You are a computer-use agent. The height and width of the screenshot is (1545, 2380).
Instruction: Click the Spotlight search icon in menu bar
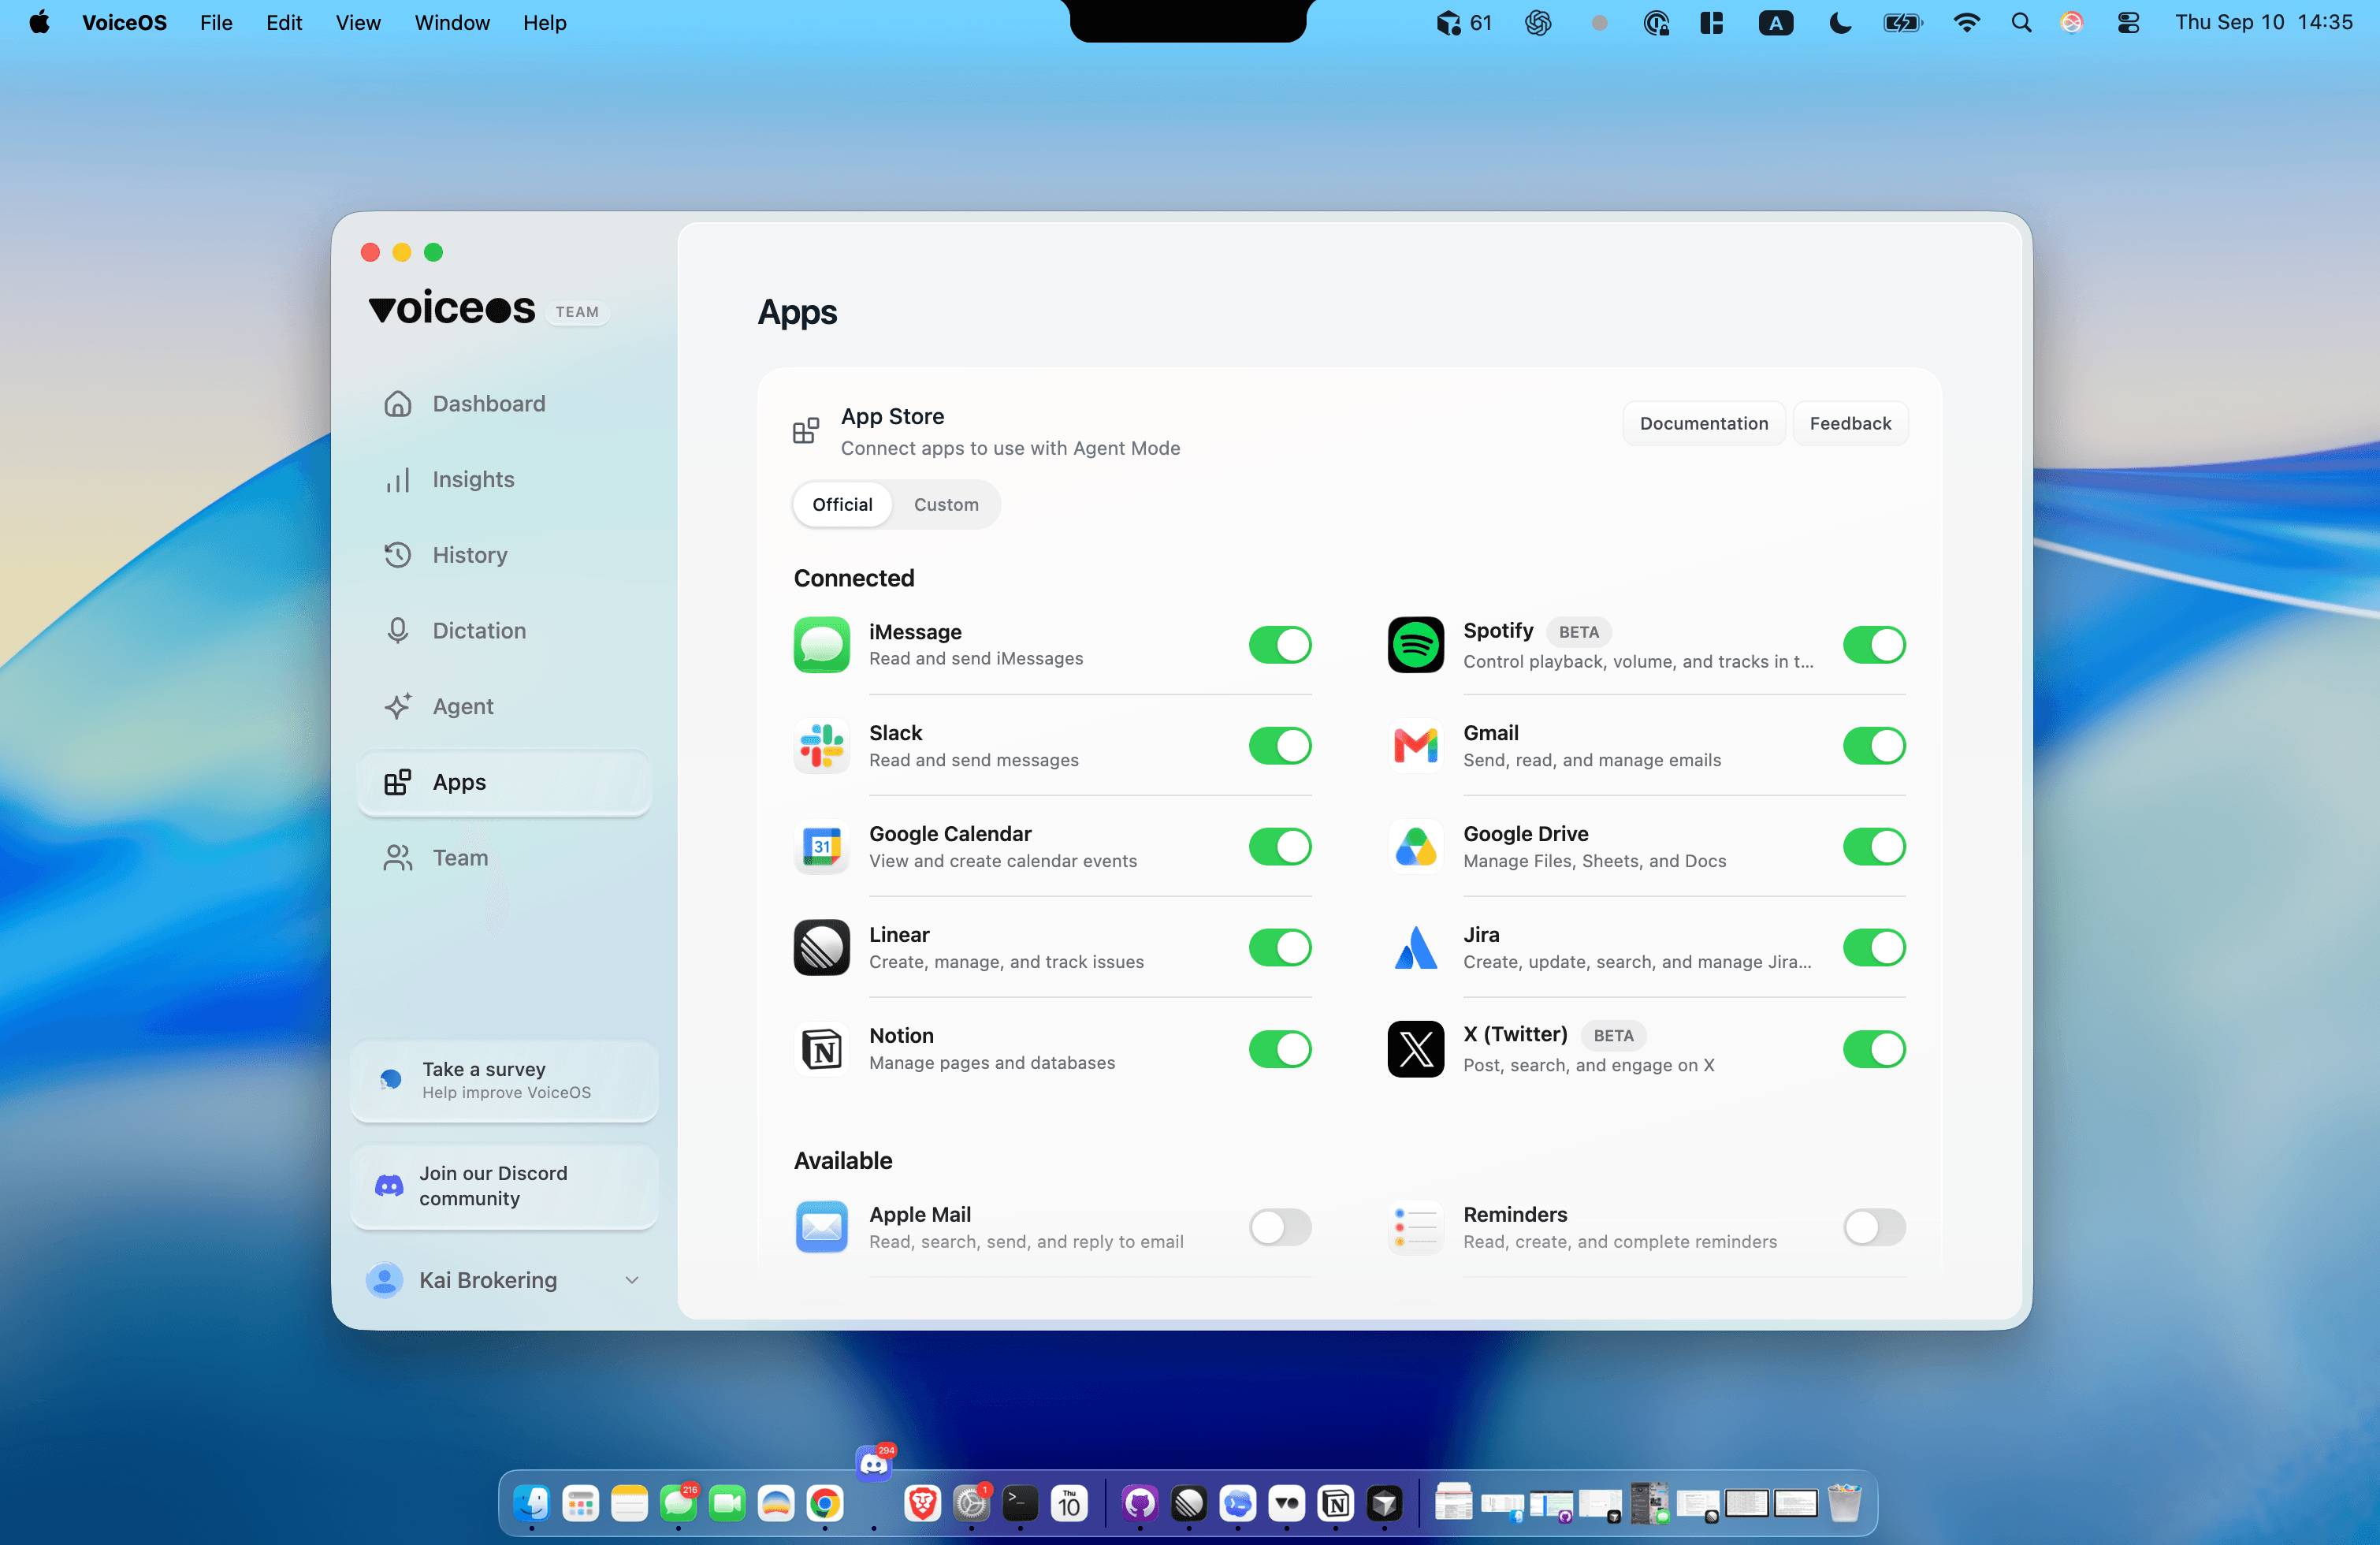(x=2021, y=22)
